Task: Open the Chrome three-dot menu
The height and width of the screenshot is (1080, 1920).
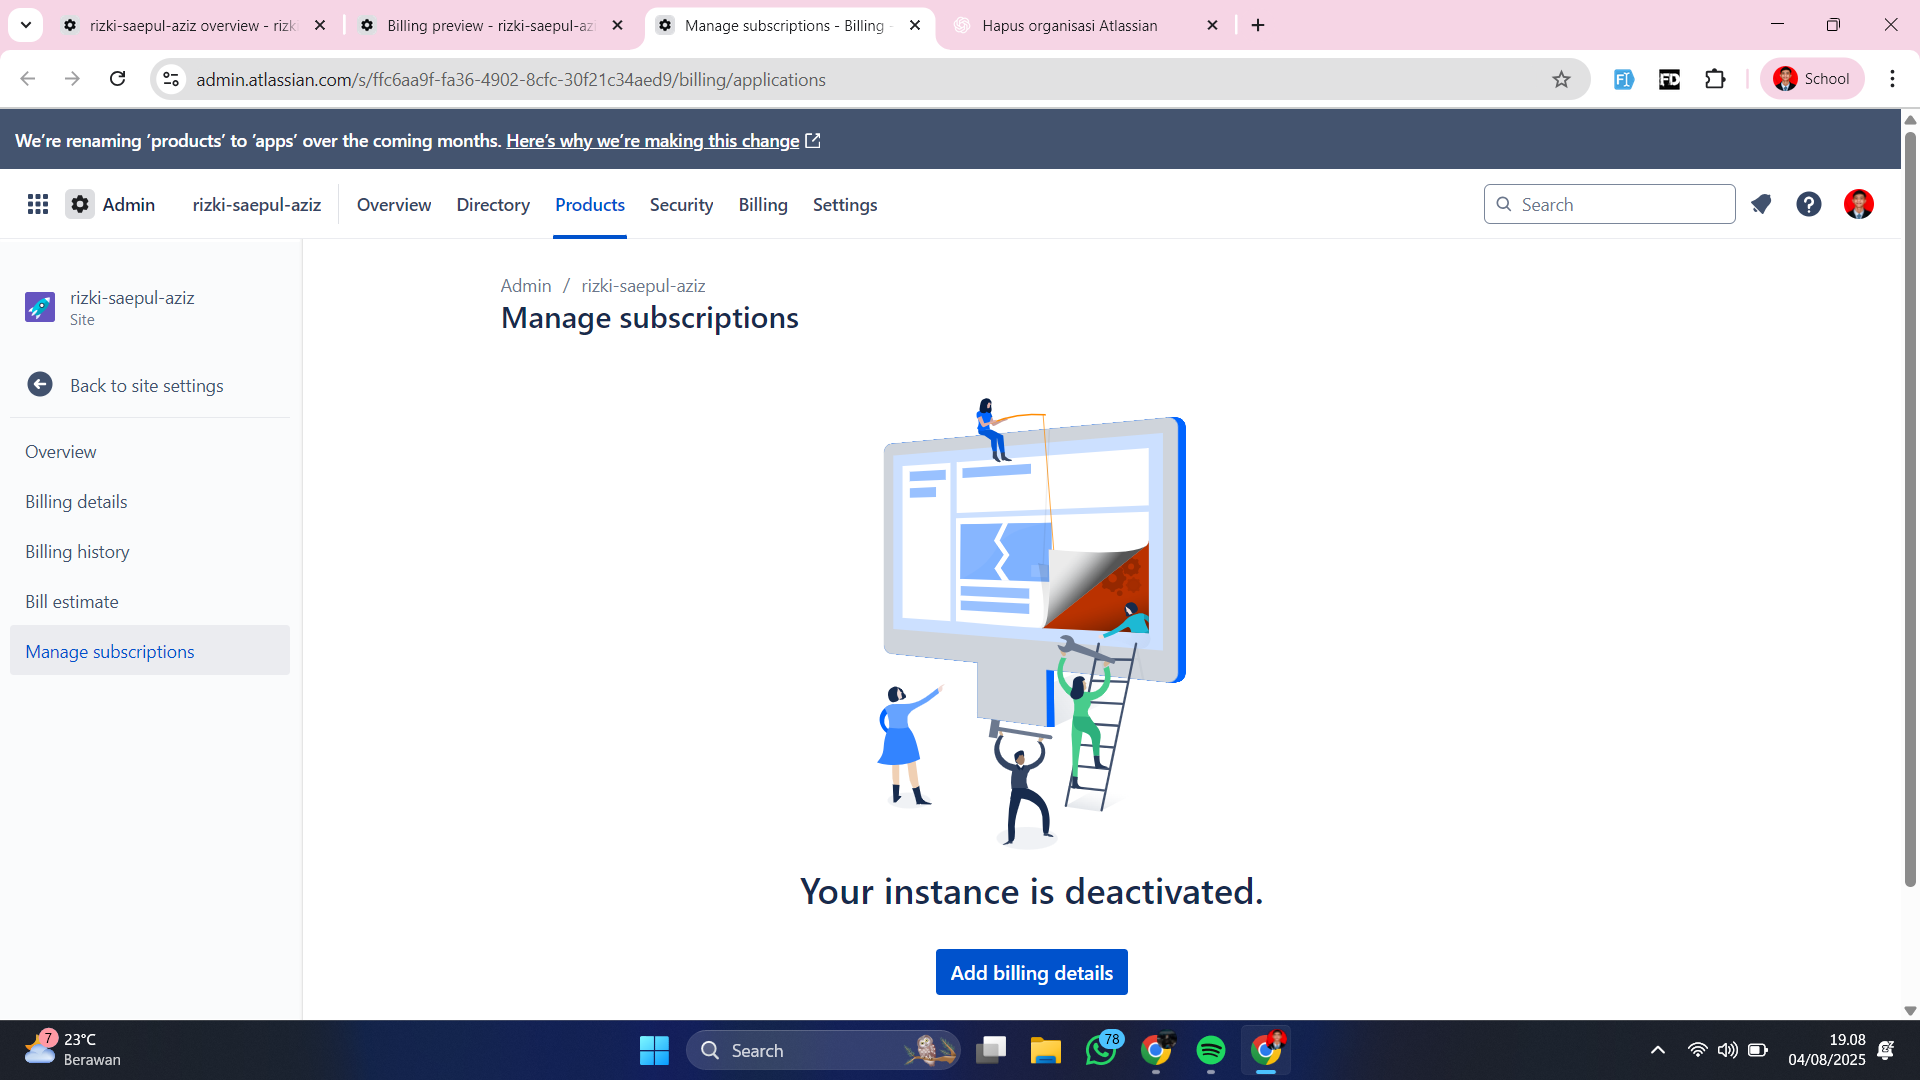Action: [1892, 79]
